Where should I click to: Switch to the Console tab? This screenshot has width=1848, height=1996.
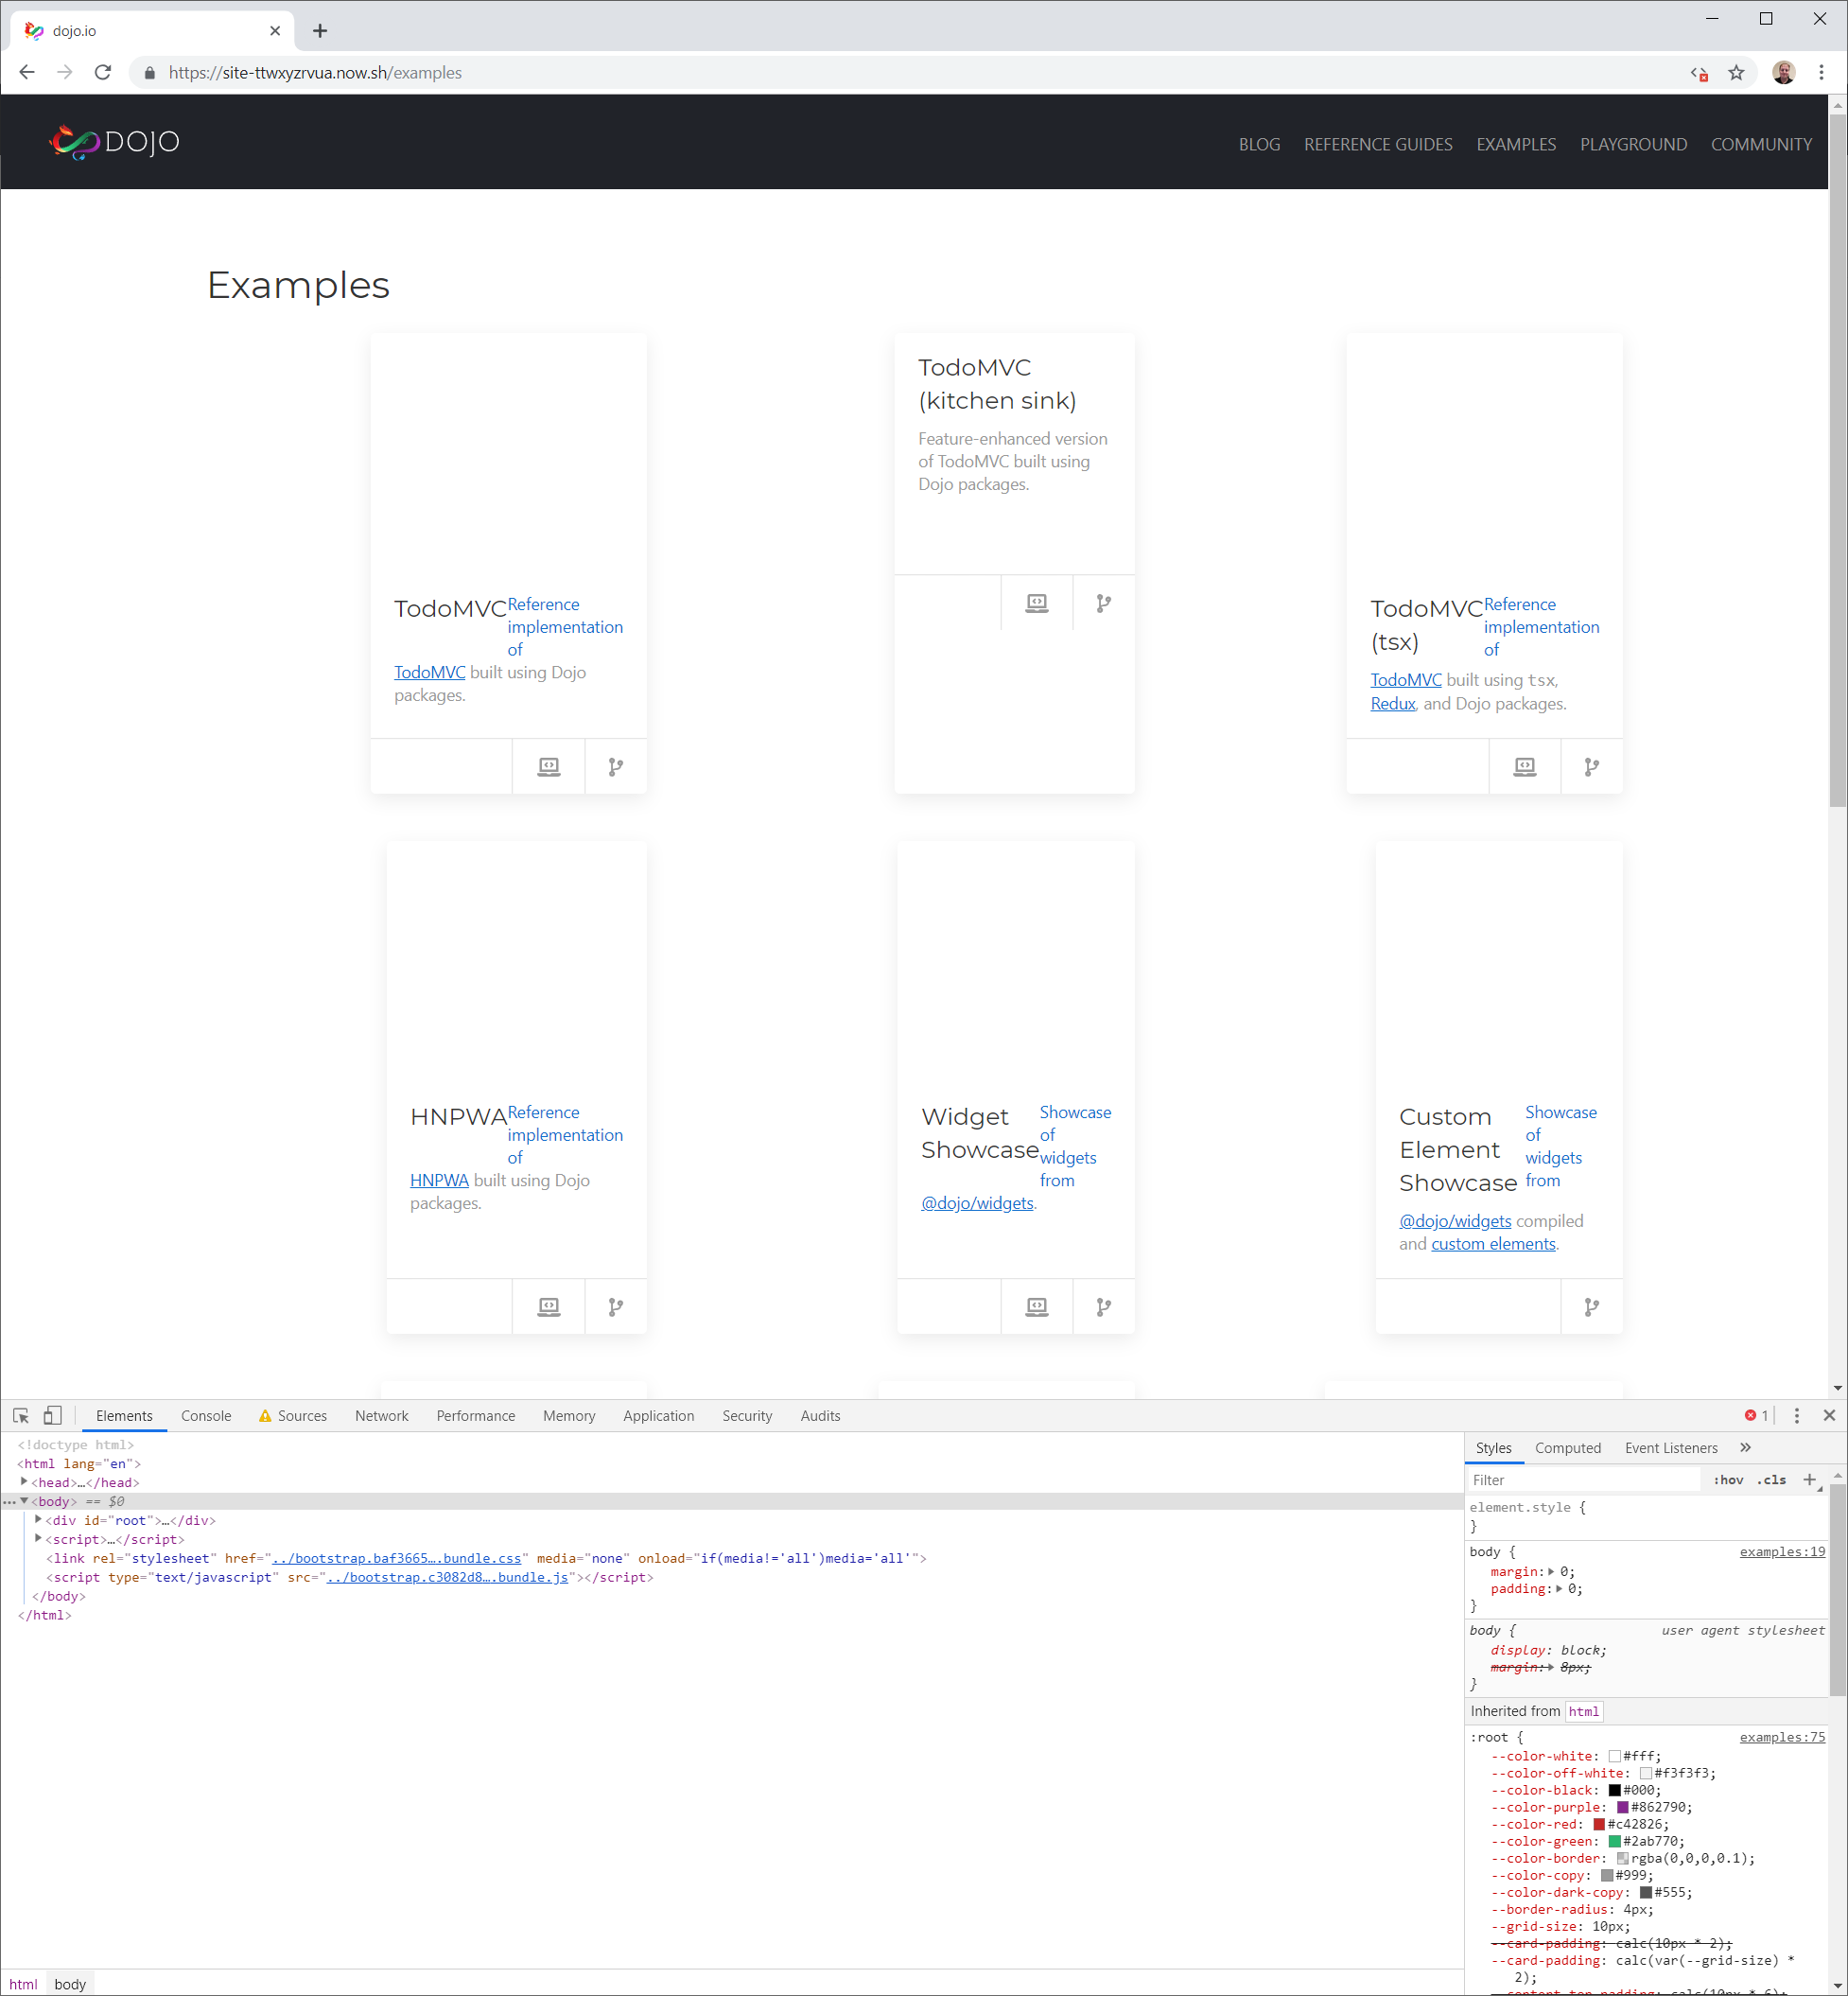205,1415
